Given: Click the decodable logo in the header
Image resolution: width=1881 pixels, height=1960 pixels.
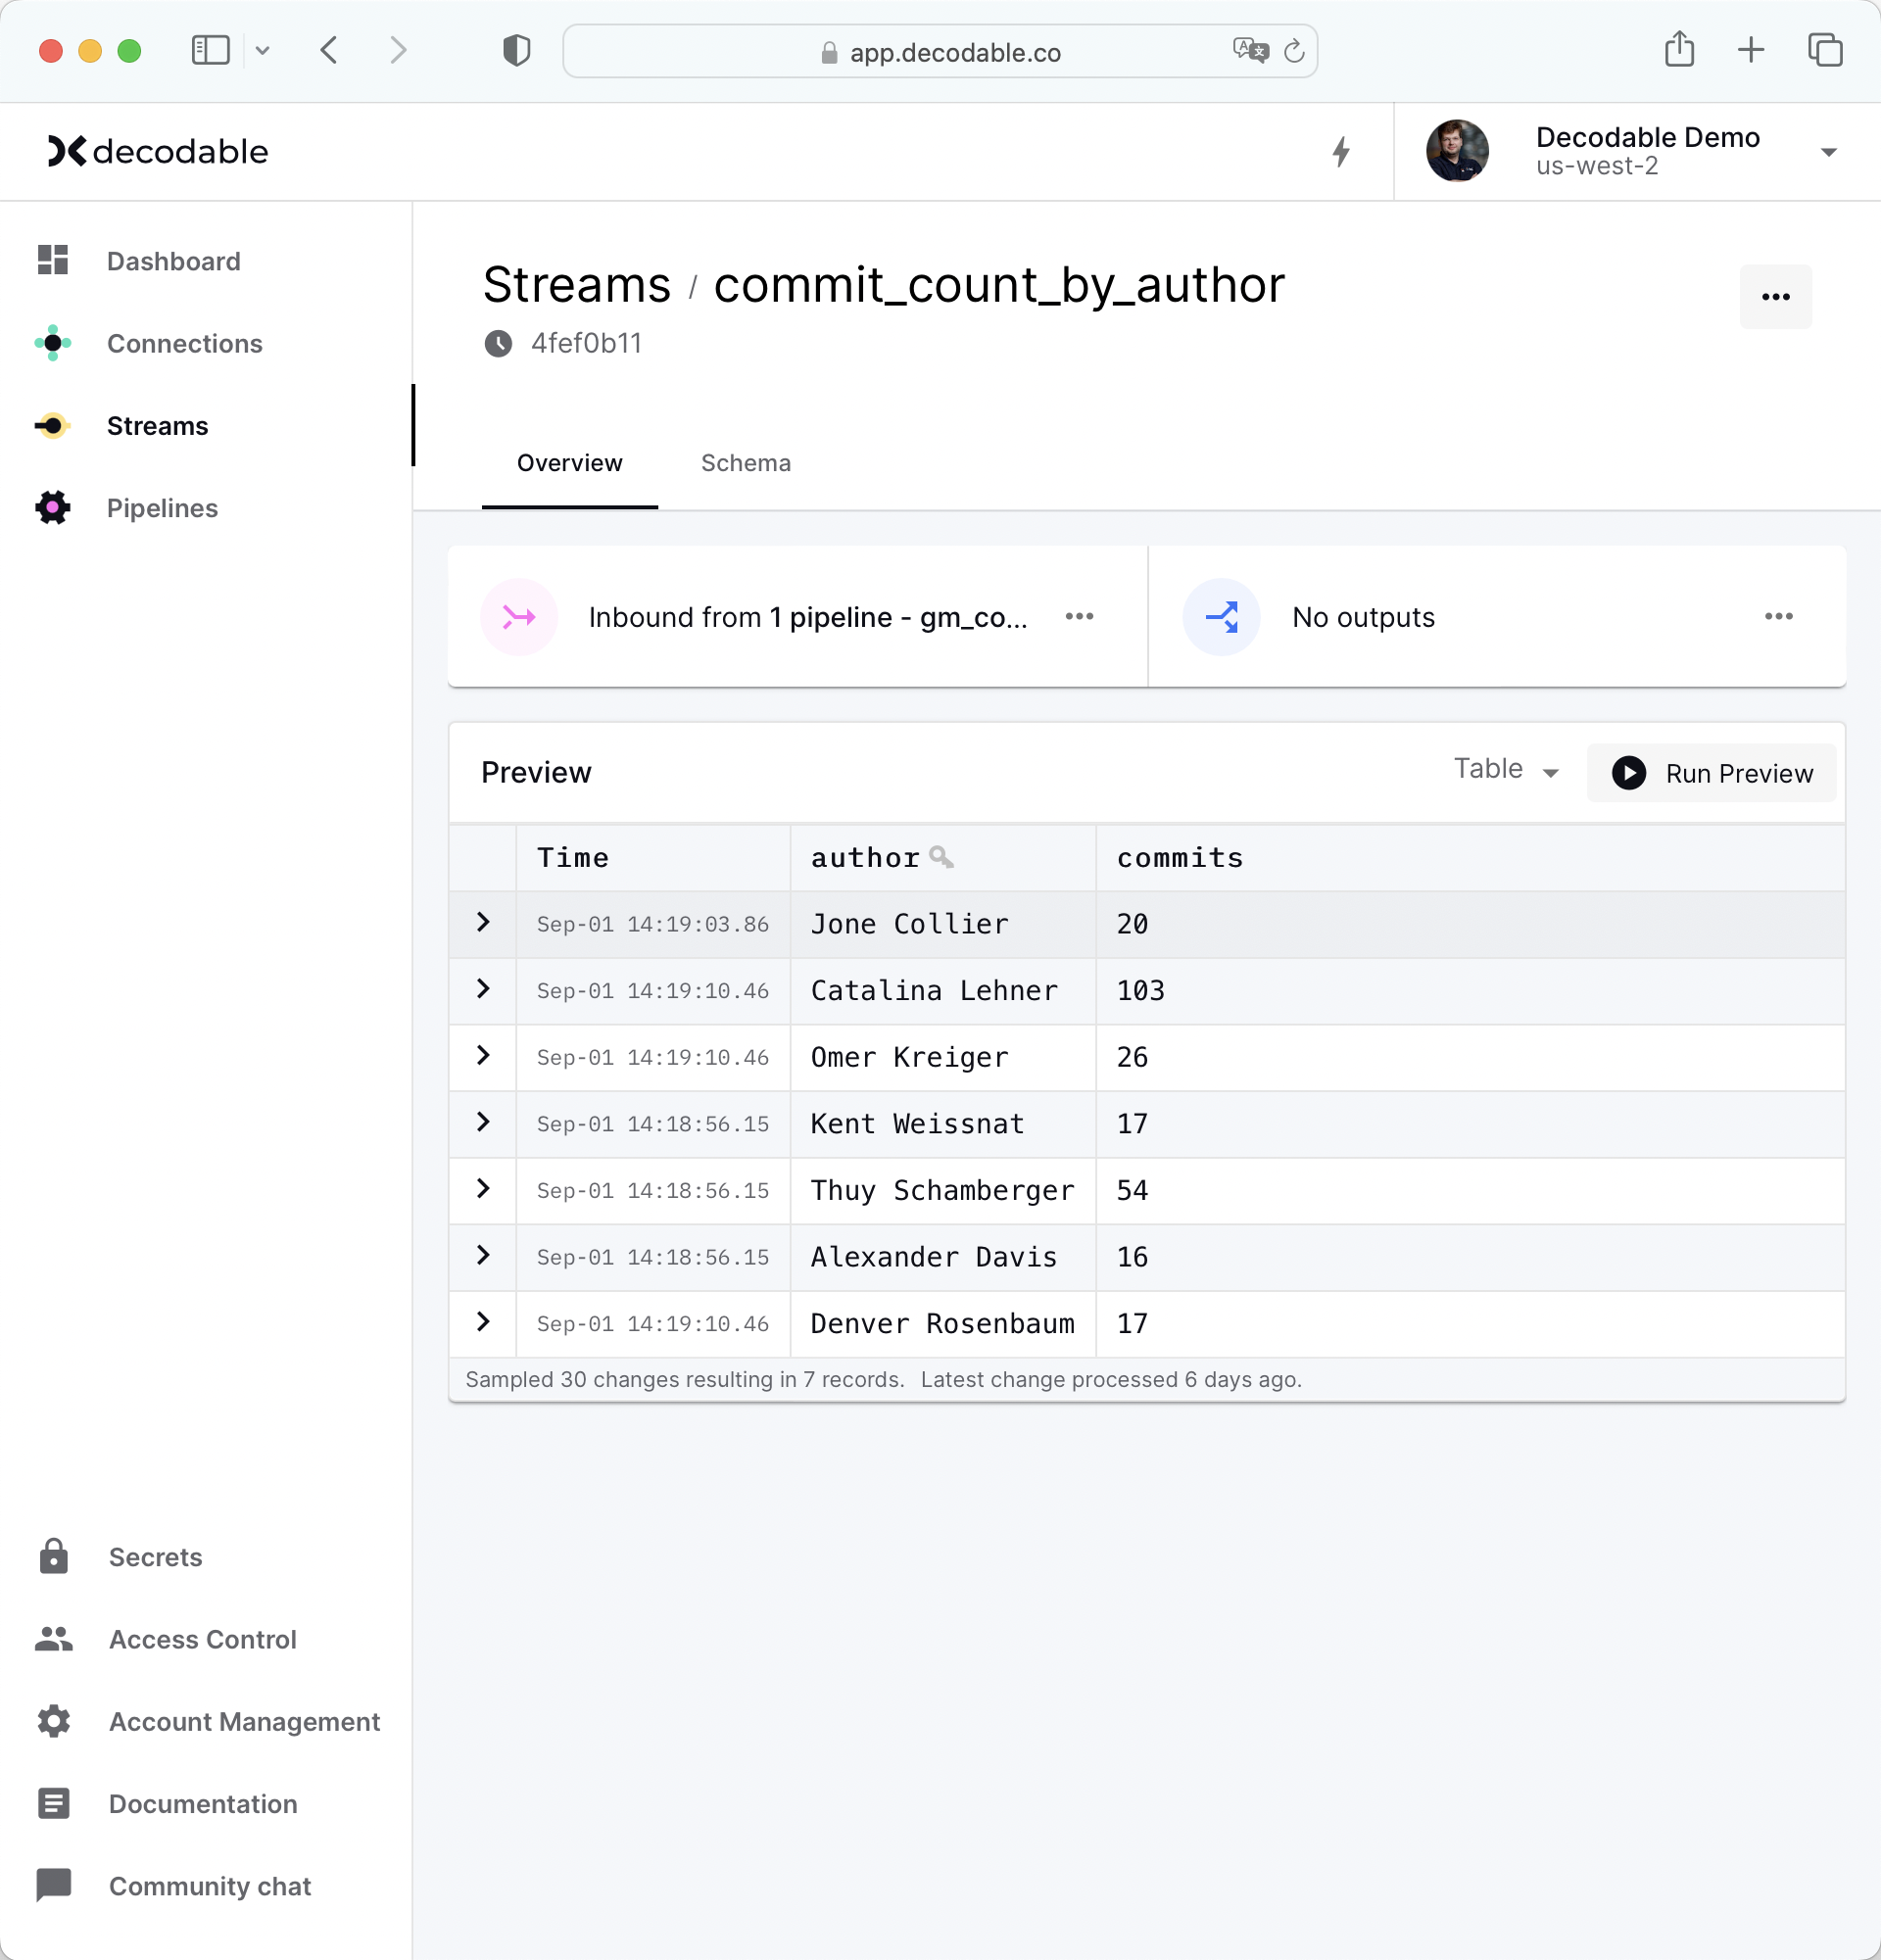Looking at the screenshot, I should (x=157, y=151).
